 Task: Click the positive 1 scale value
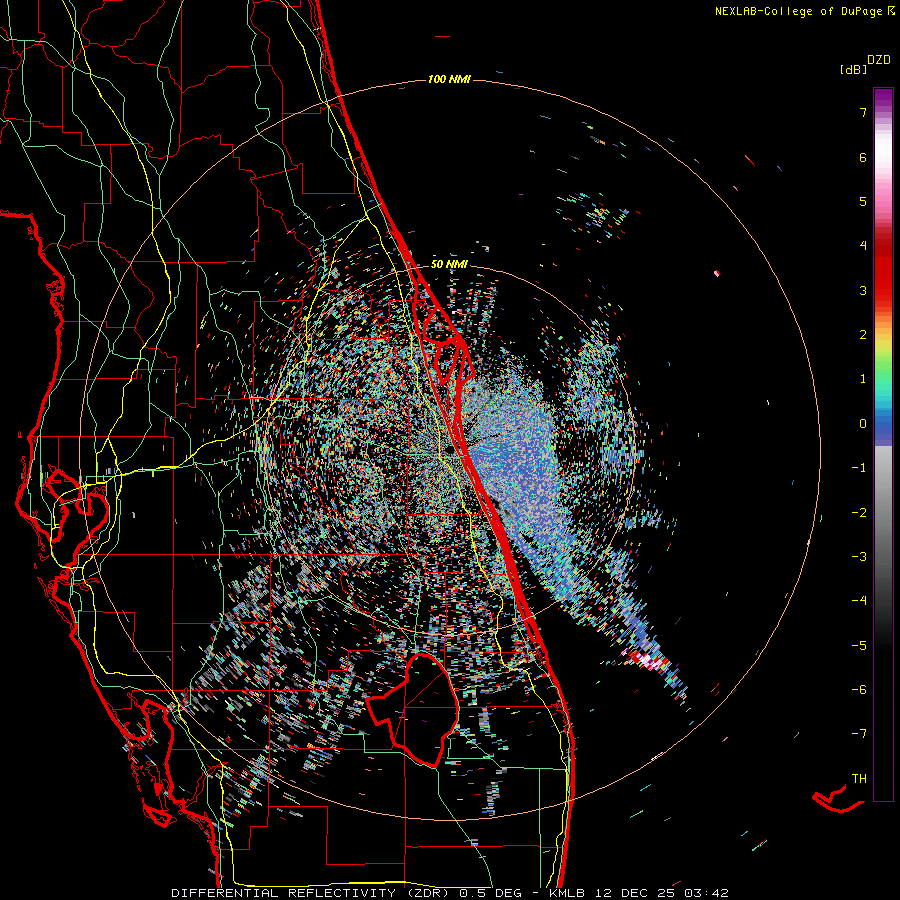(863, 379)
